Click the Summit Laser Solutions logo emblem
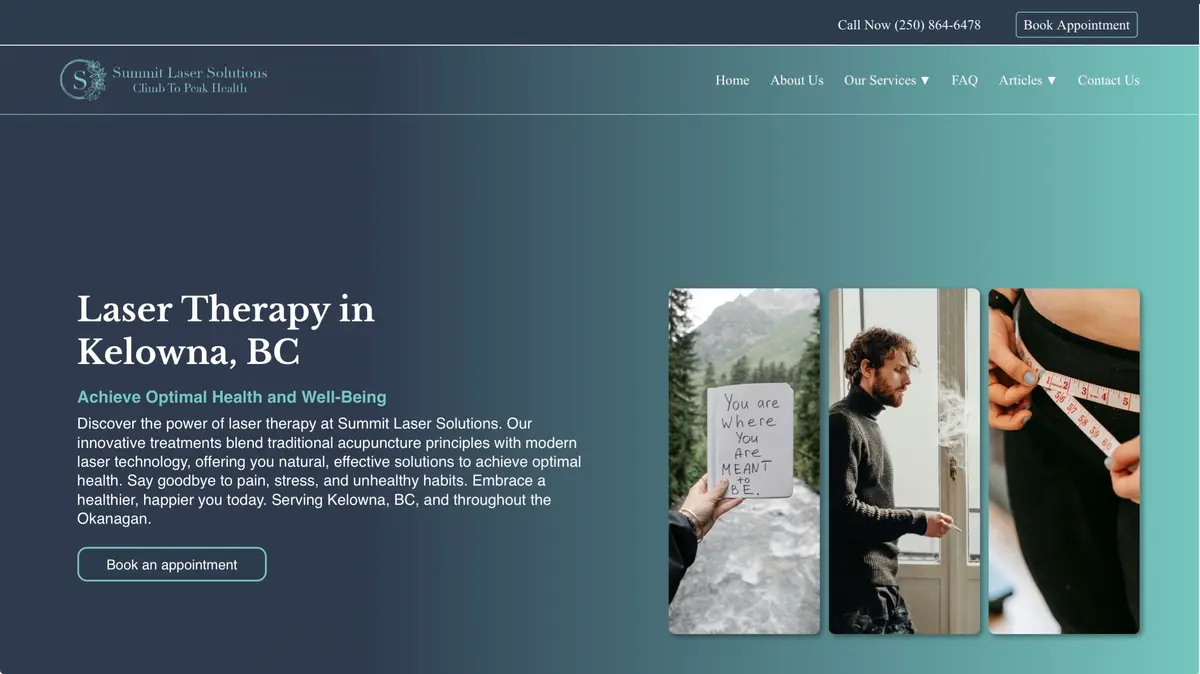Screen dimensions: 1200x674 click(x=83, y=80)
